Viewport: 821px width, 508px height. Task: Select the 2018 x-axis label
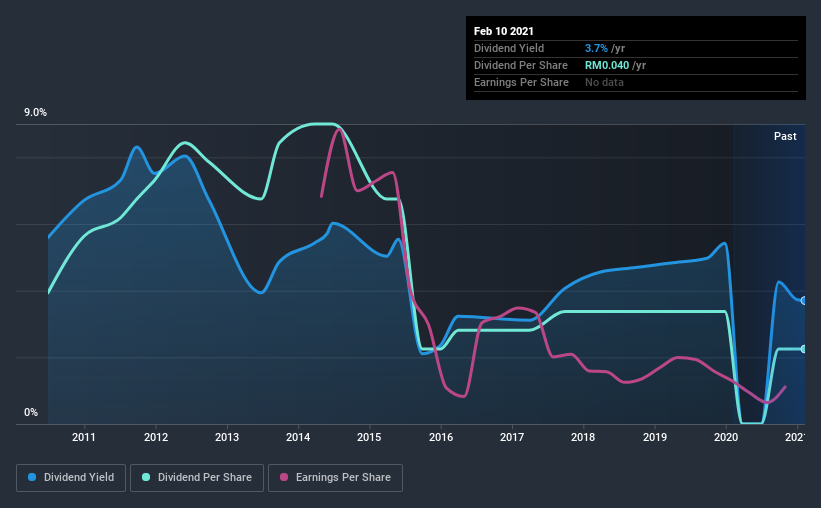(583, 437)
